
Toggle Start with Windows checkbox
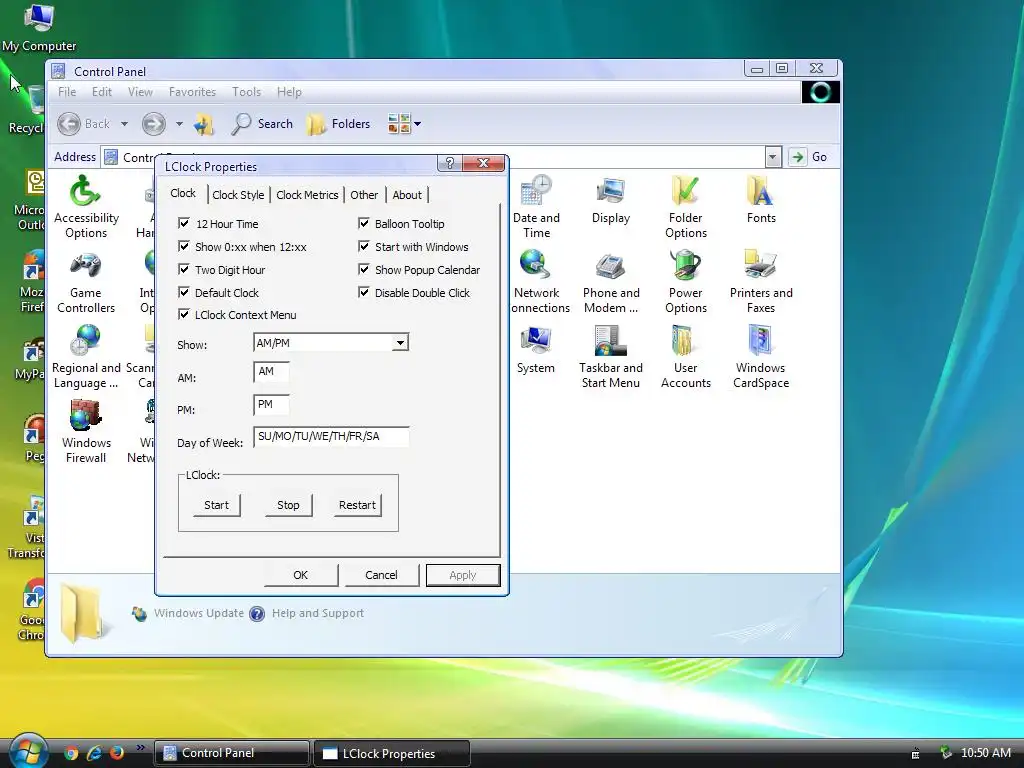tap(364, 246)
